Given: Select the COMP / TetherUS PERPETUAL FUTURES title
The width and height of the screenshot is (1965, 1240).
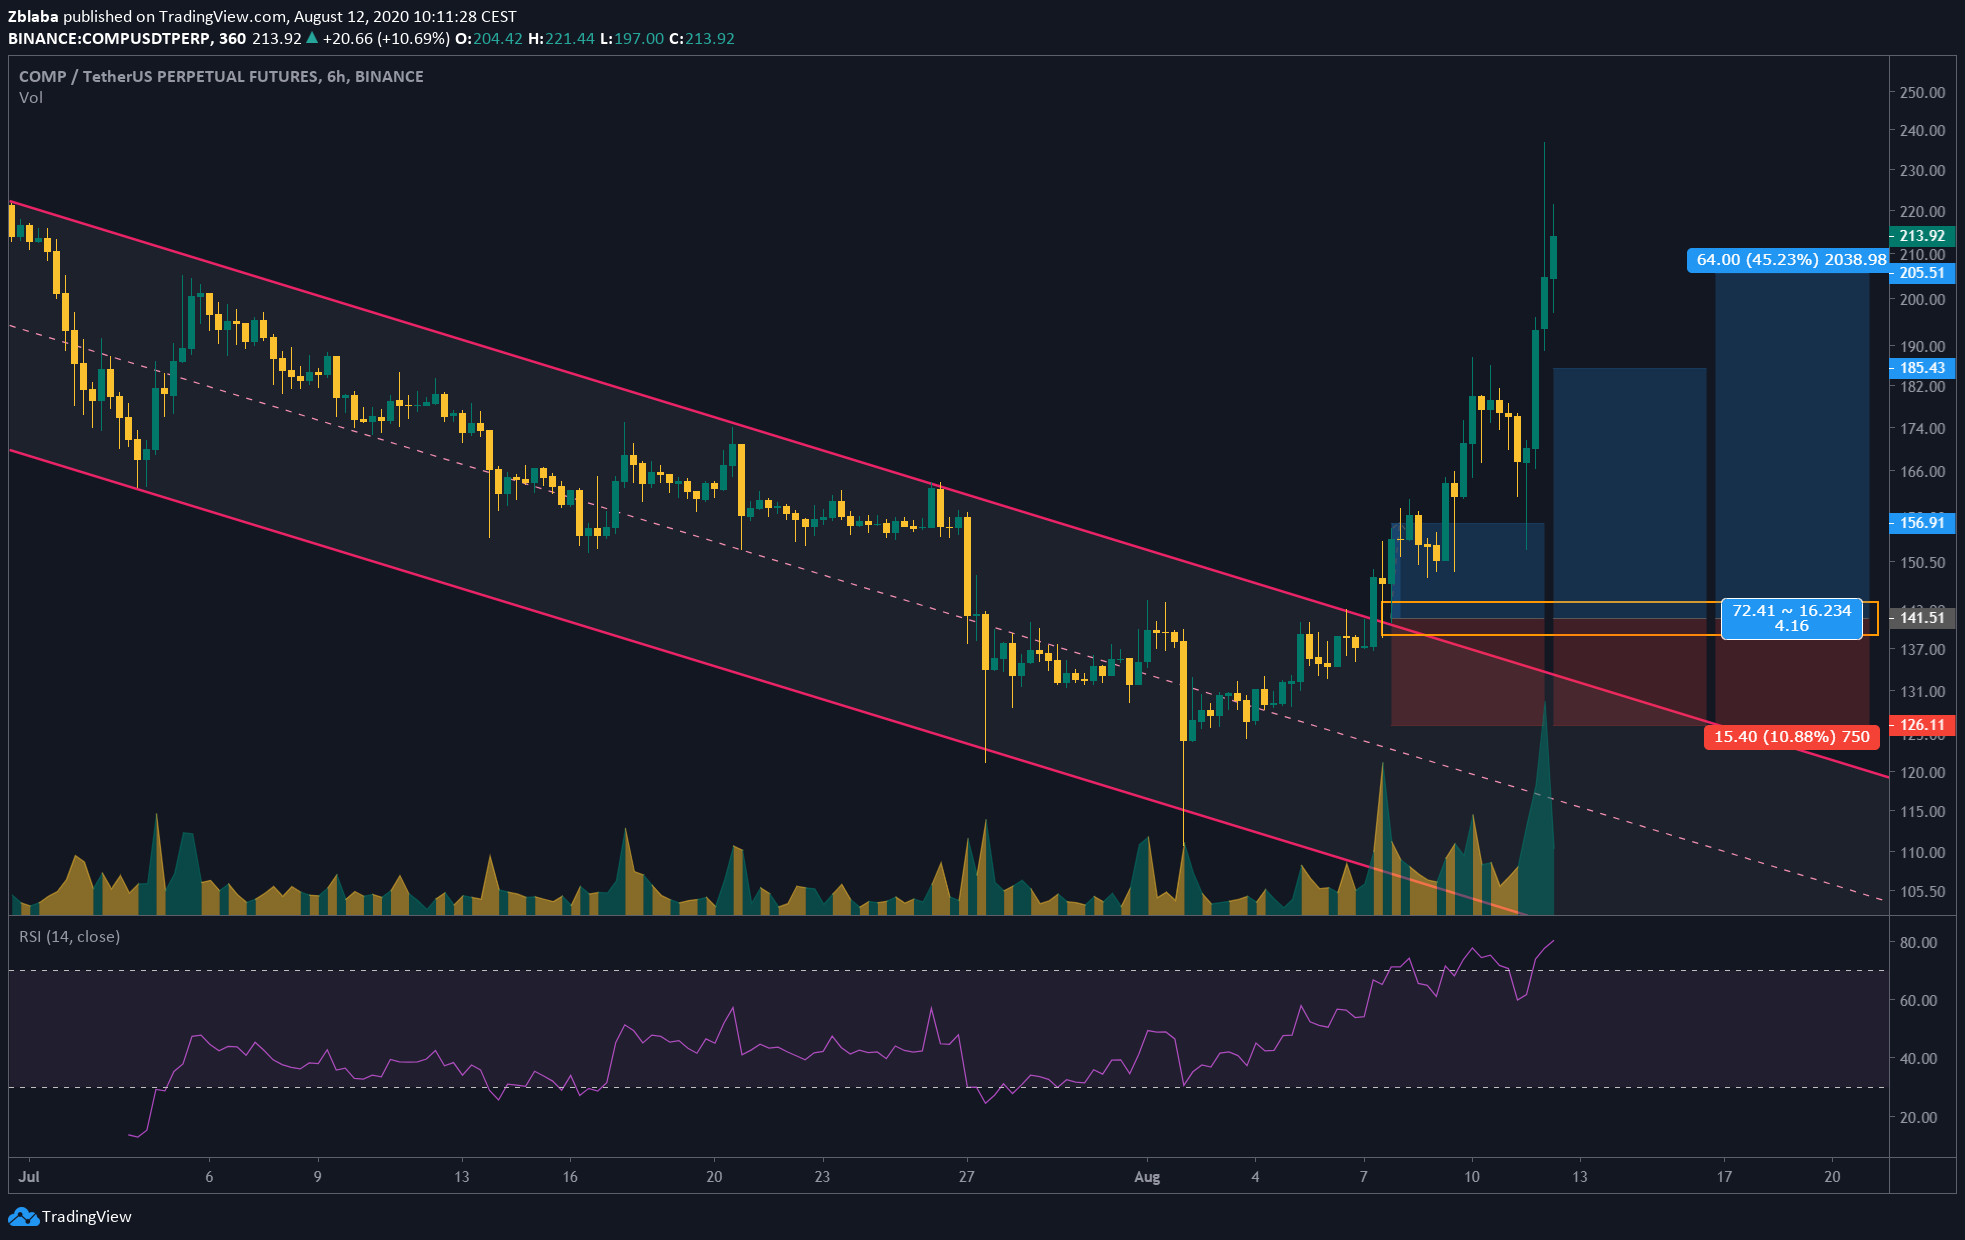Looking at the screenshot, I should pos(221,76).
